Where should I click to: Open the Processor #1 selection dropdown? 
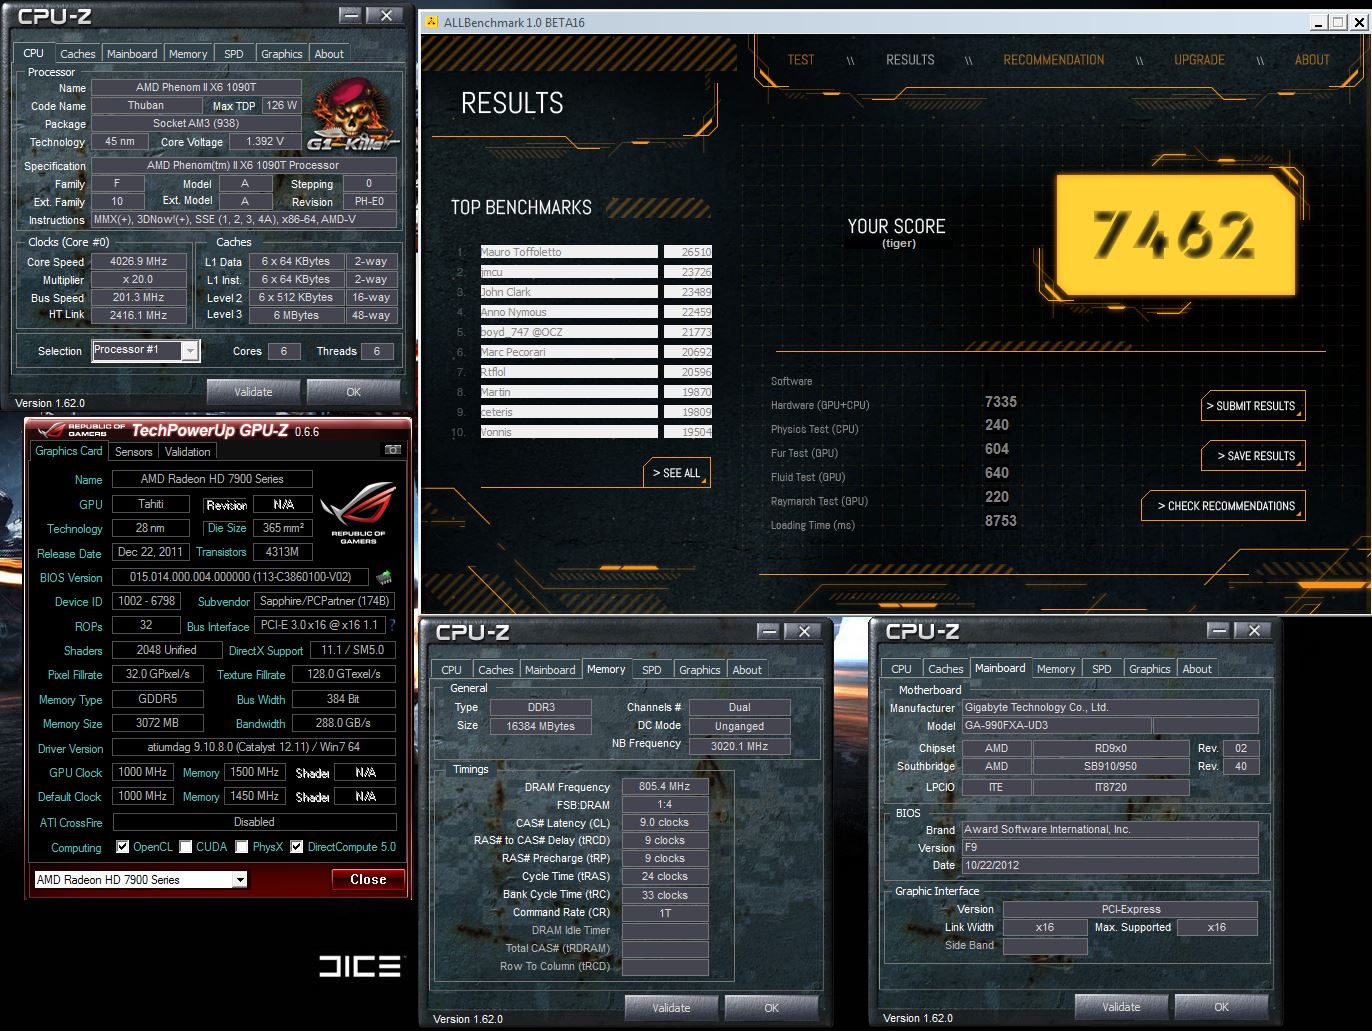tap(190, 350)
